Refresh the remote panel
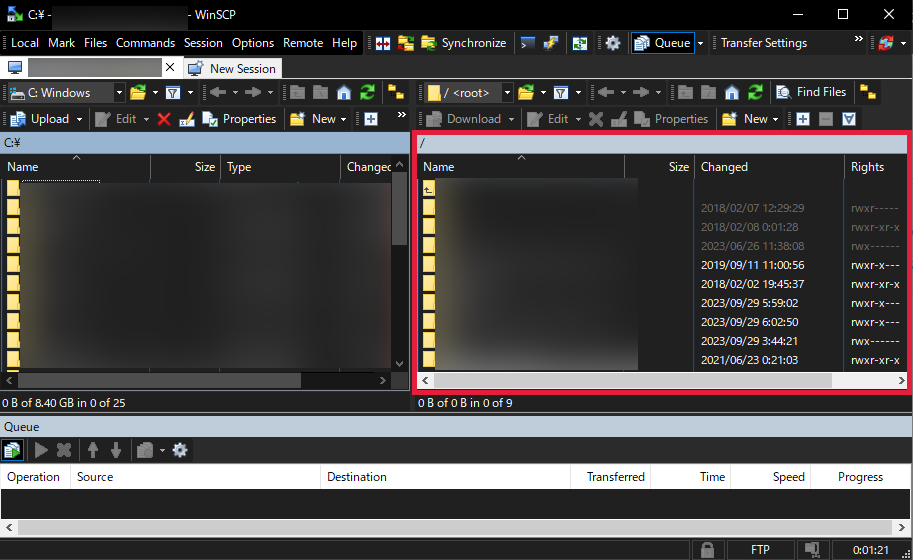913x560 pixels. coord(755,93)
